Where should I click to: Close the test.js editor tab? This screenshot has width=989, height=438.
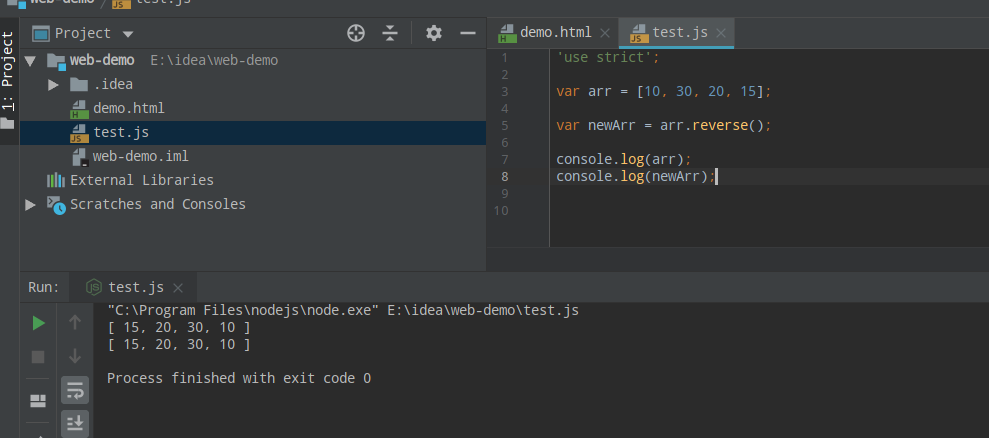[x=722, y=33]
